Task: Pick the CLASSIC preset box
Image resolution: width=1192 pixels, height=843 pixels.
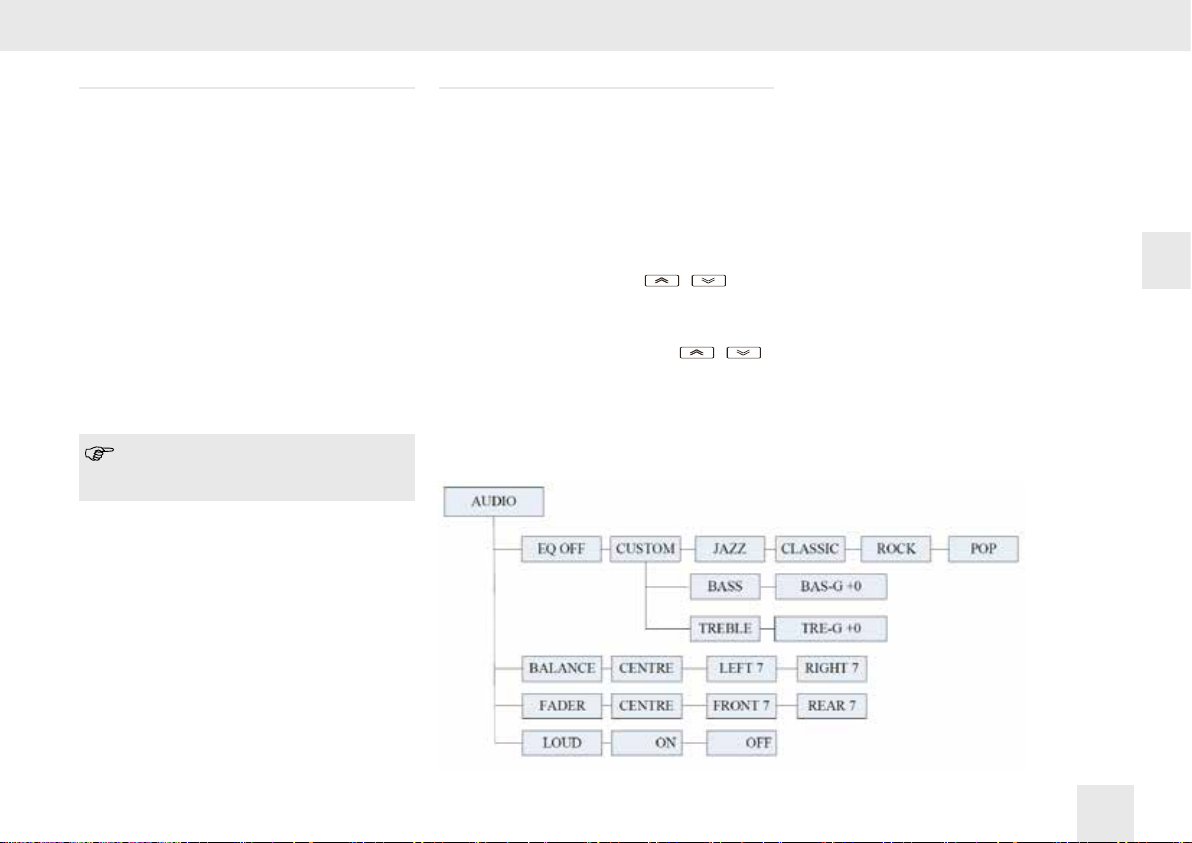Action: click(810, 549)
